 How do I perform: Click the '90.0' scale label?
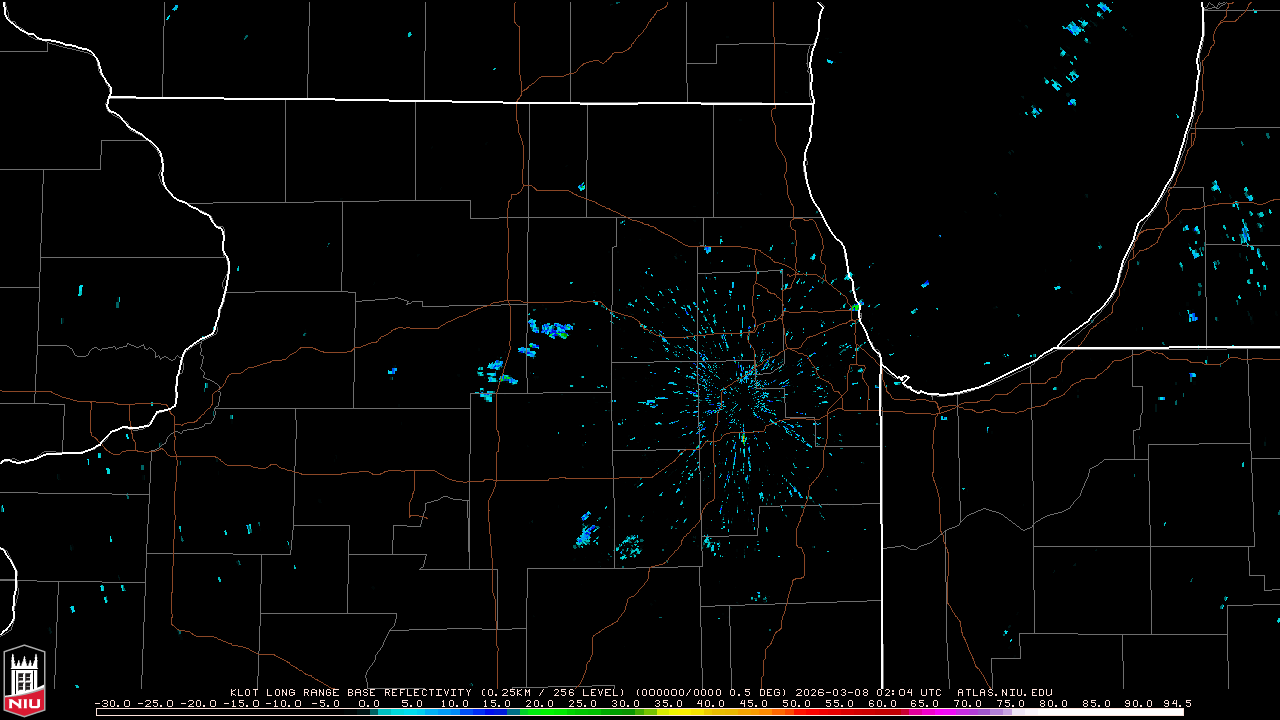click(1139, 704)
